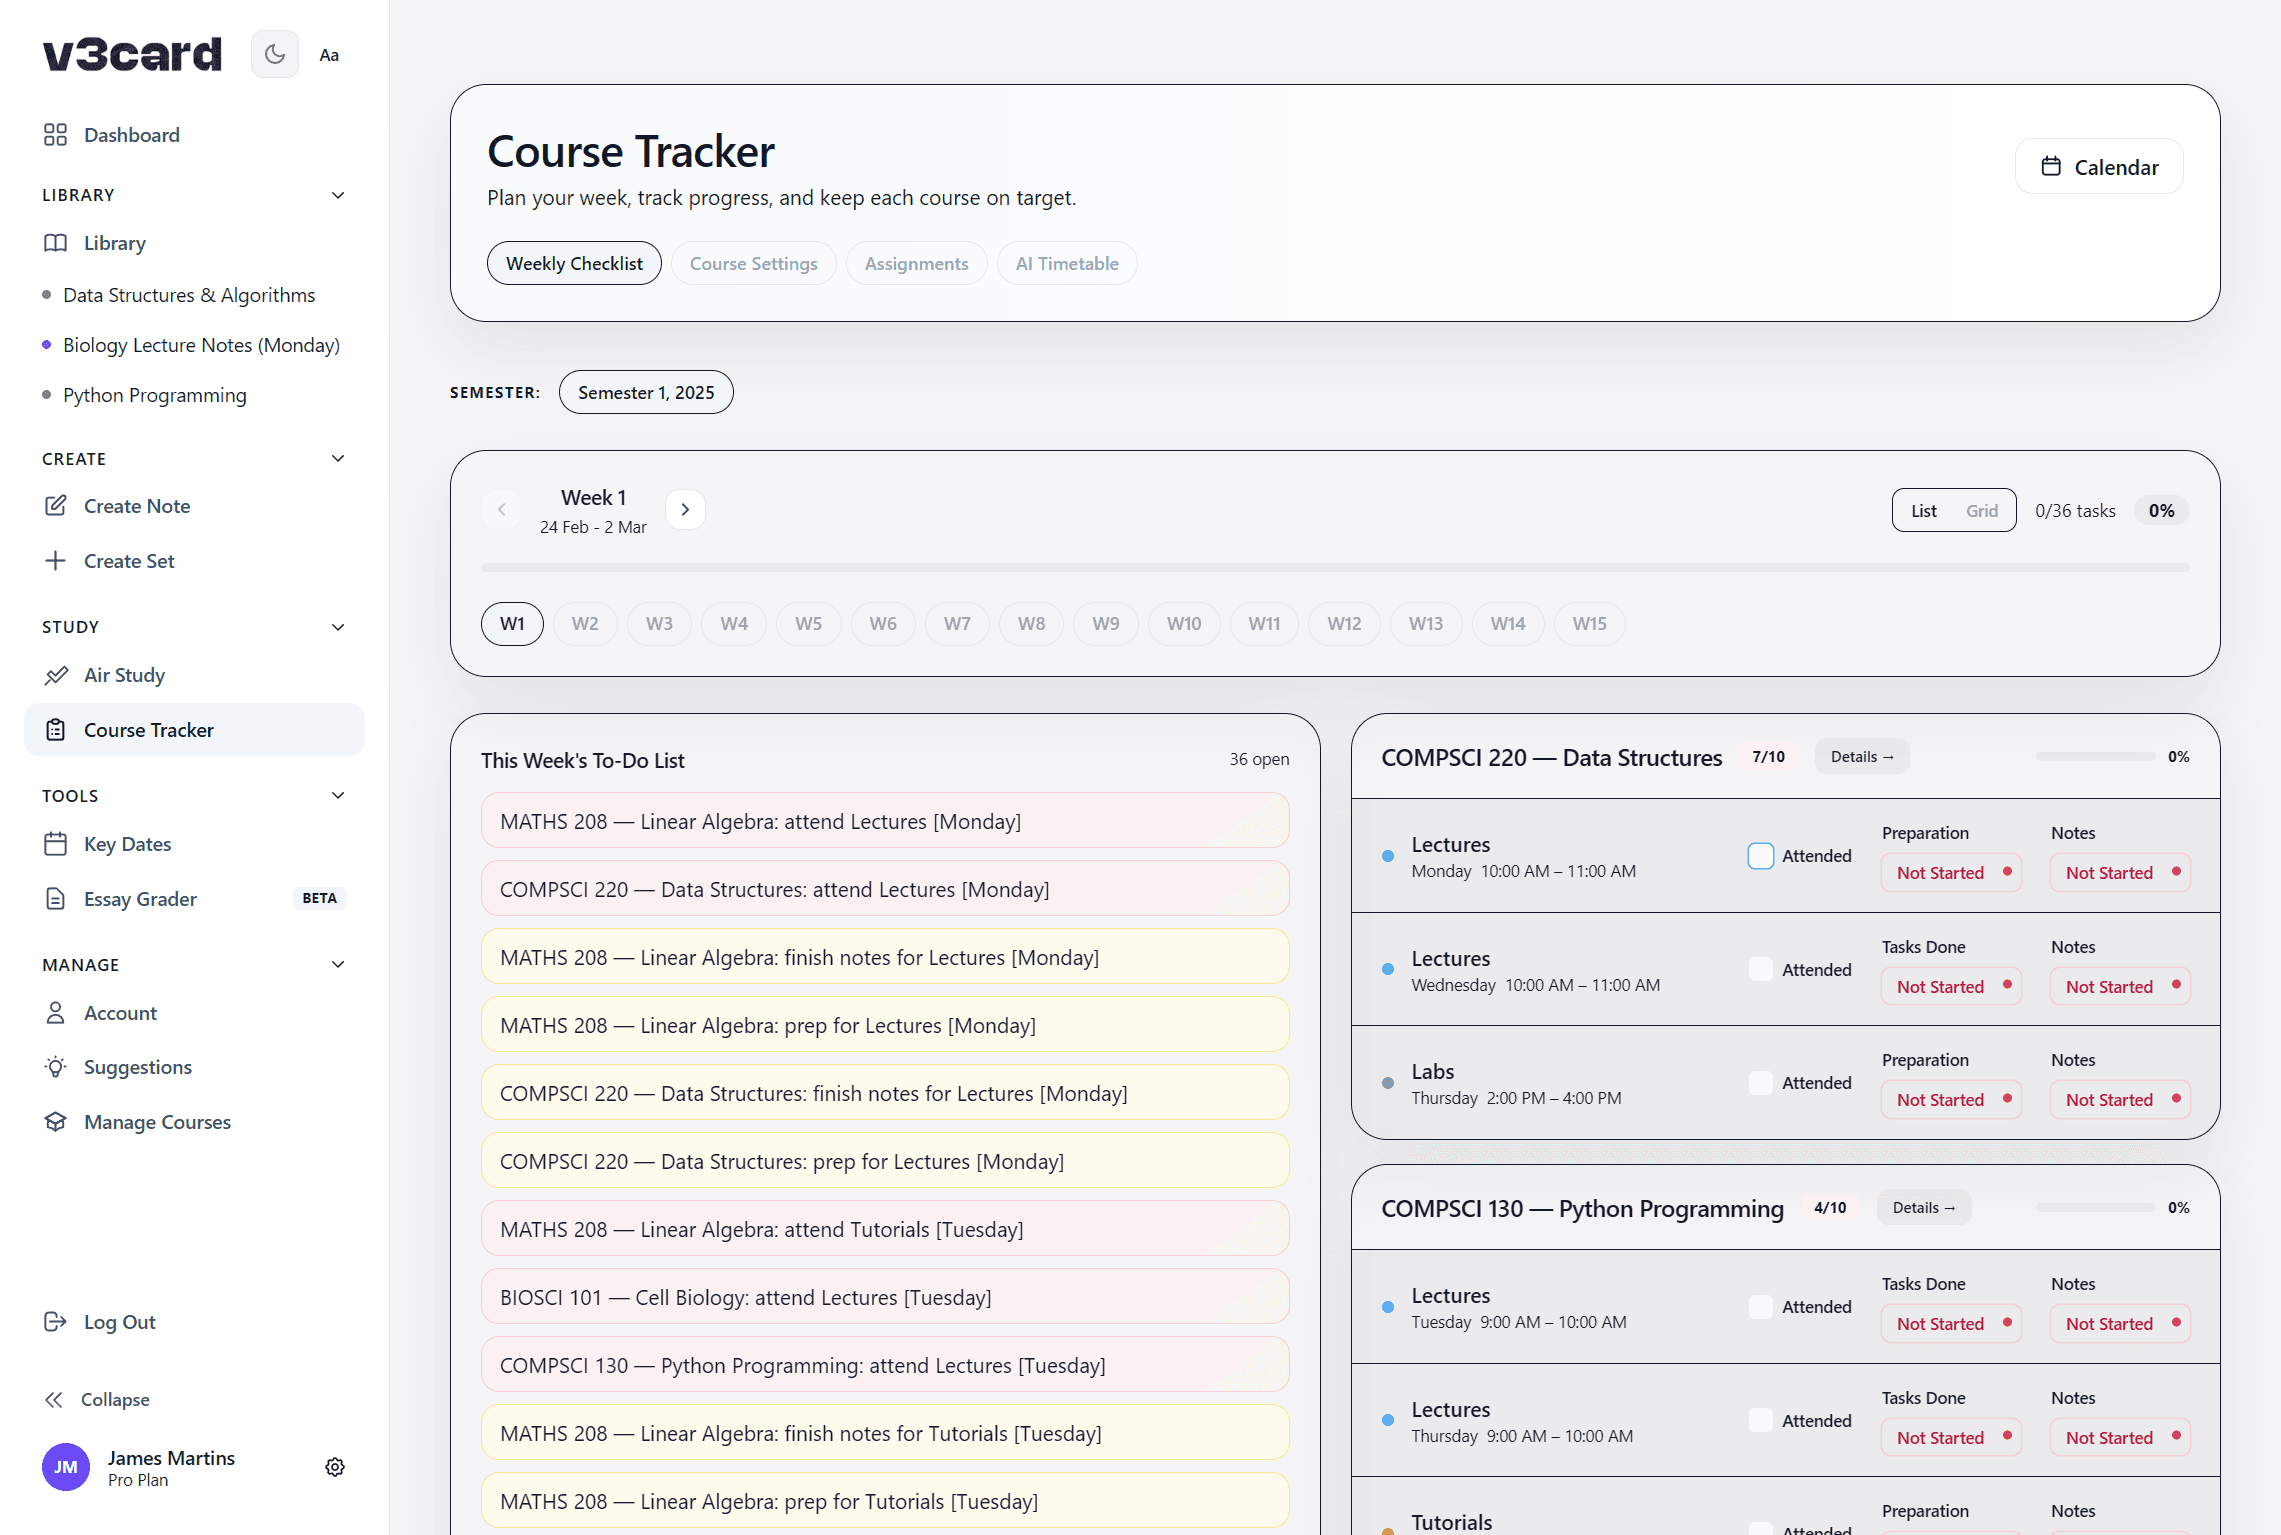This screenshot has width=2281, height=1535.
Task: Open the Calendar button
Action: tap(2099, 166)
